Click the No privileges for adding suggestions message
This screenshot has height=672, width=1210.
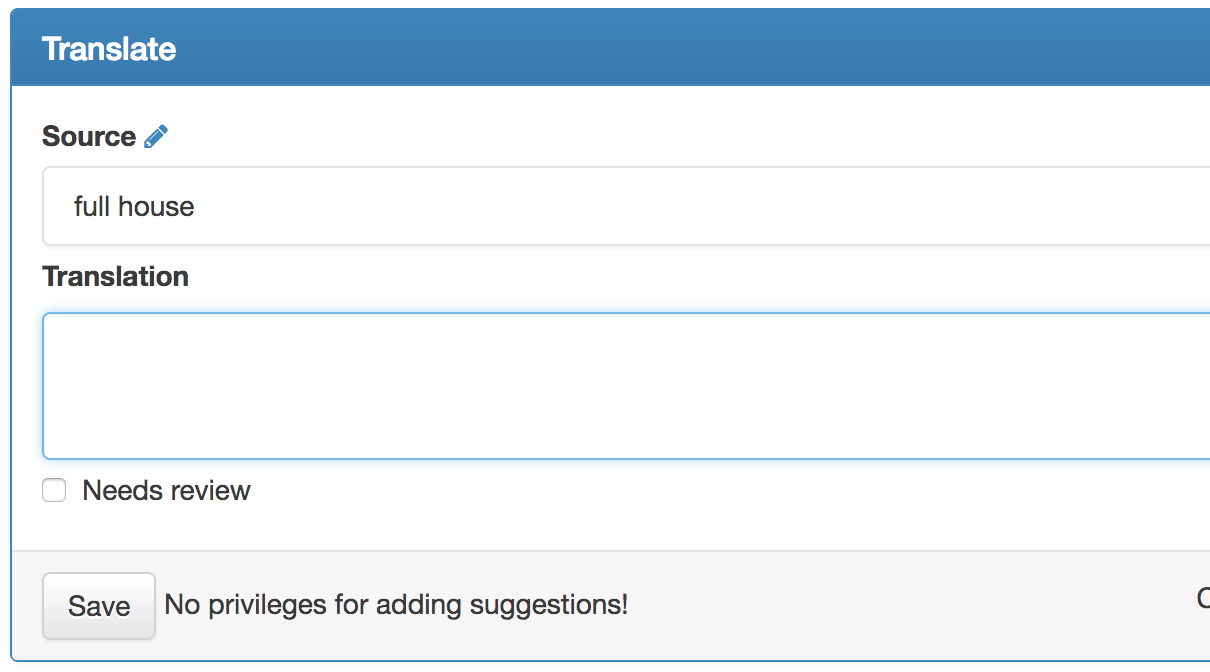click(x=396, y=605)
